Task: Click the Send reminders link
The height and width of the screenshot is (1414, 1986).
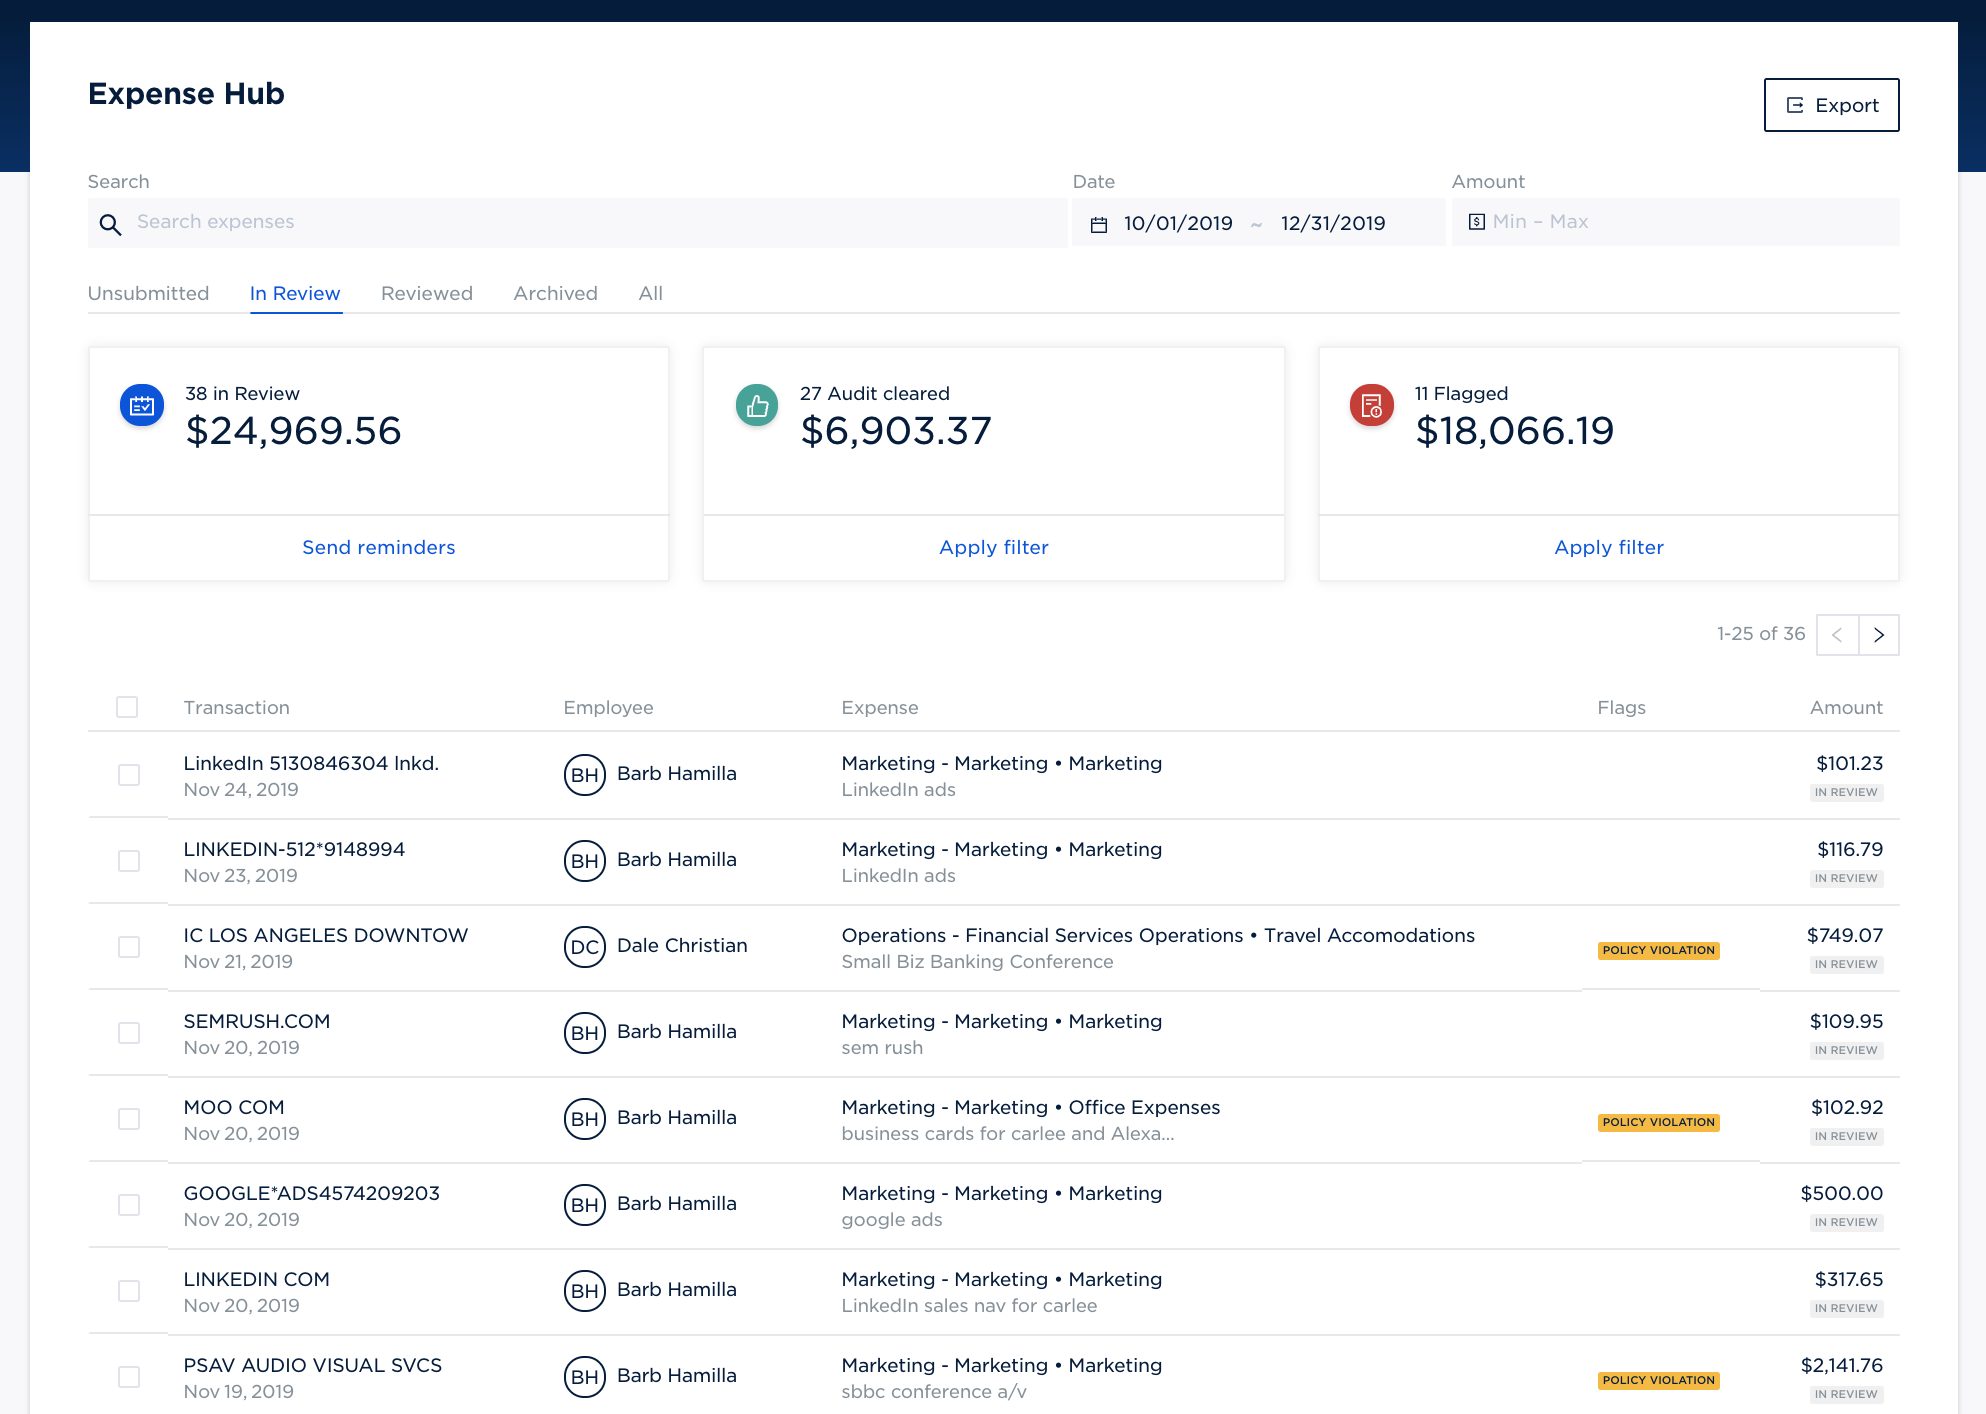Action: tap(378, 547)
